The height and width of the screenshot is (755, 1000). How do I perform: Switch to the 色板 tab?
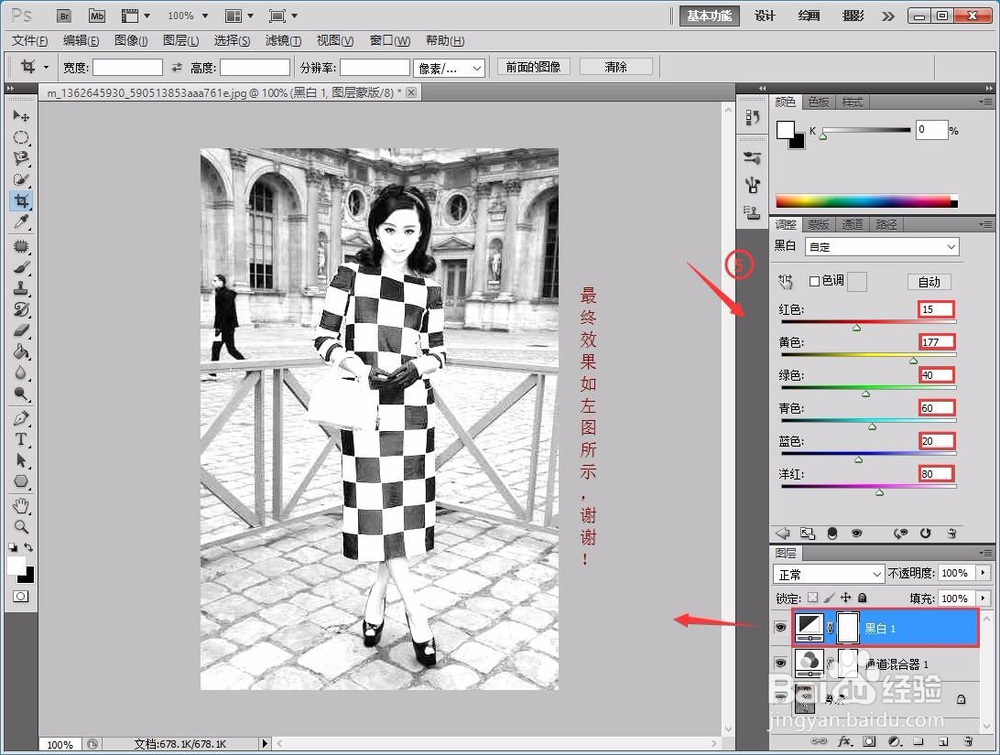(x=818, y=102)
